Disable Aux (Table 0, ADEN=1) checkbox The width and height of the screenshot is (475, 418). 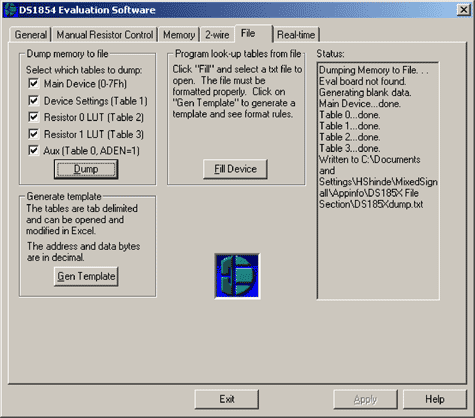34,150
